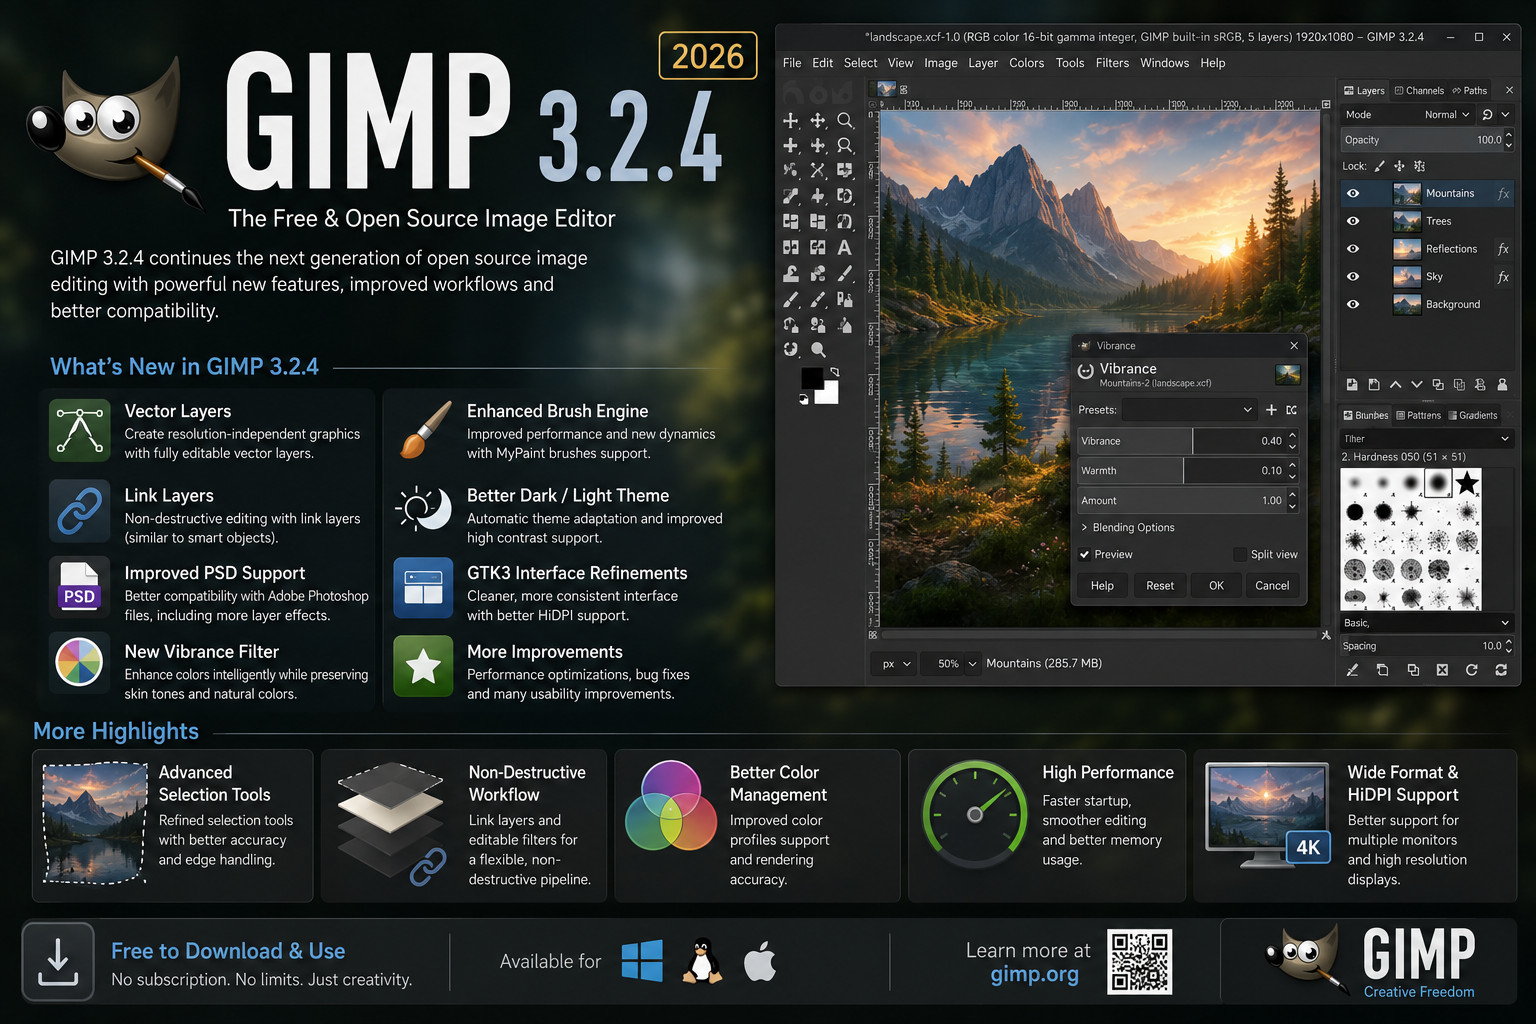Viewport: 1536px width, 1024px height.
Task: Uncheck the Preview checkbox
Action: coord(1084,554)
